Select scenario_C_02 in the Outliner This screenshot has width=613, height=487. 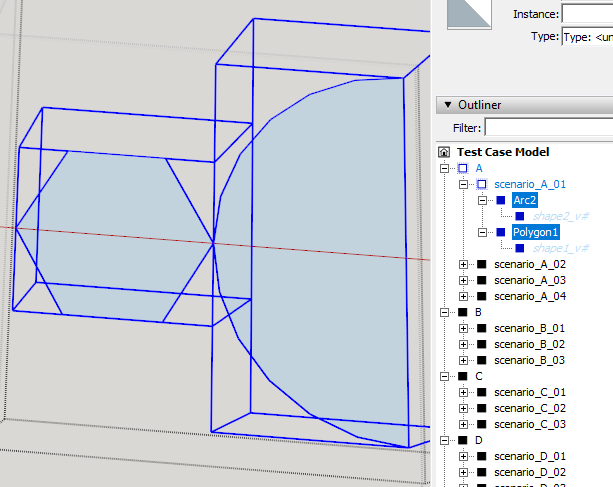tap(530, 408)
